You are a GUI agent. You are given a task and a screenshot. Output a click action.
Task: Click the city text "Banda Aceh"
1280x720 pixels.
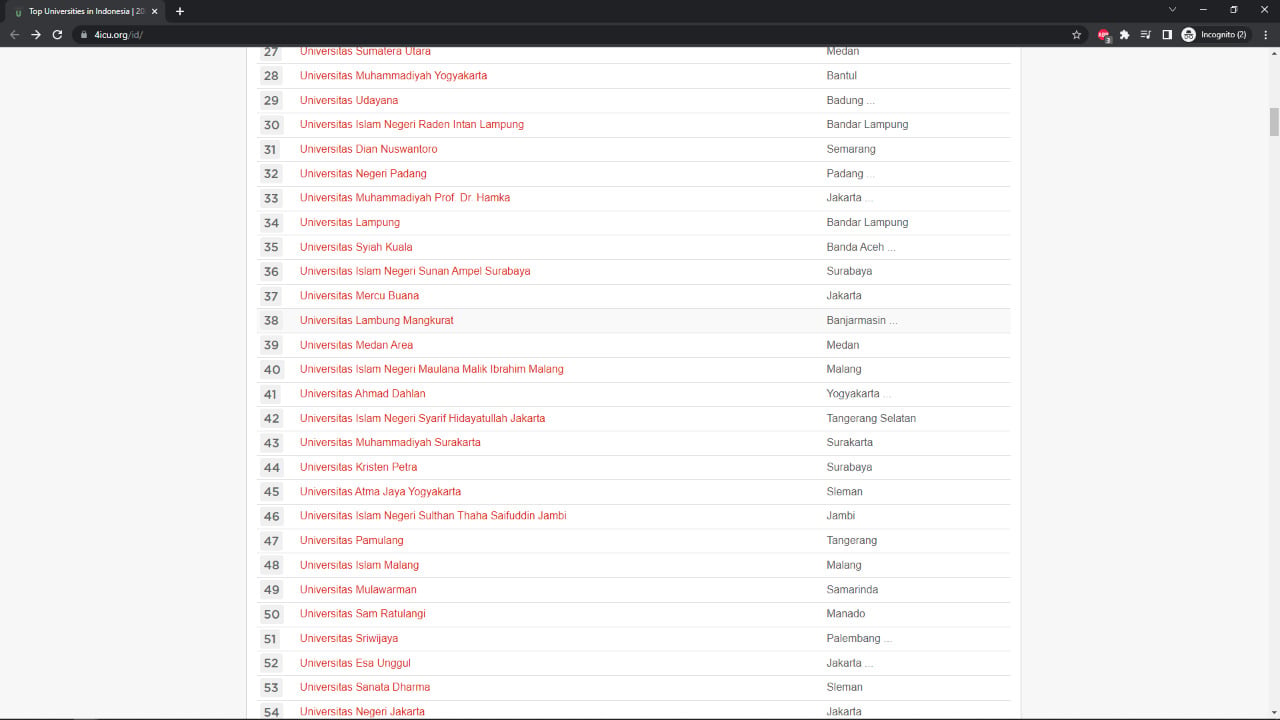(855, 247)
